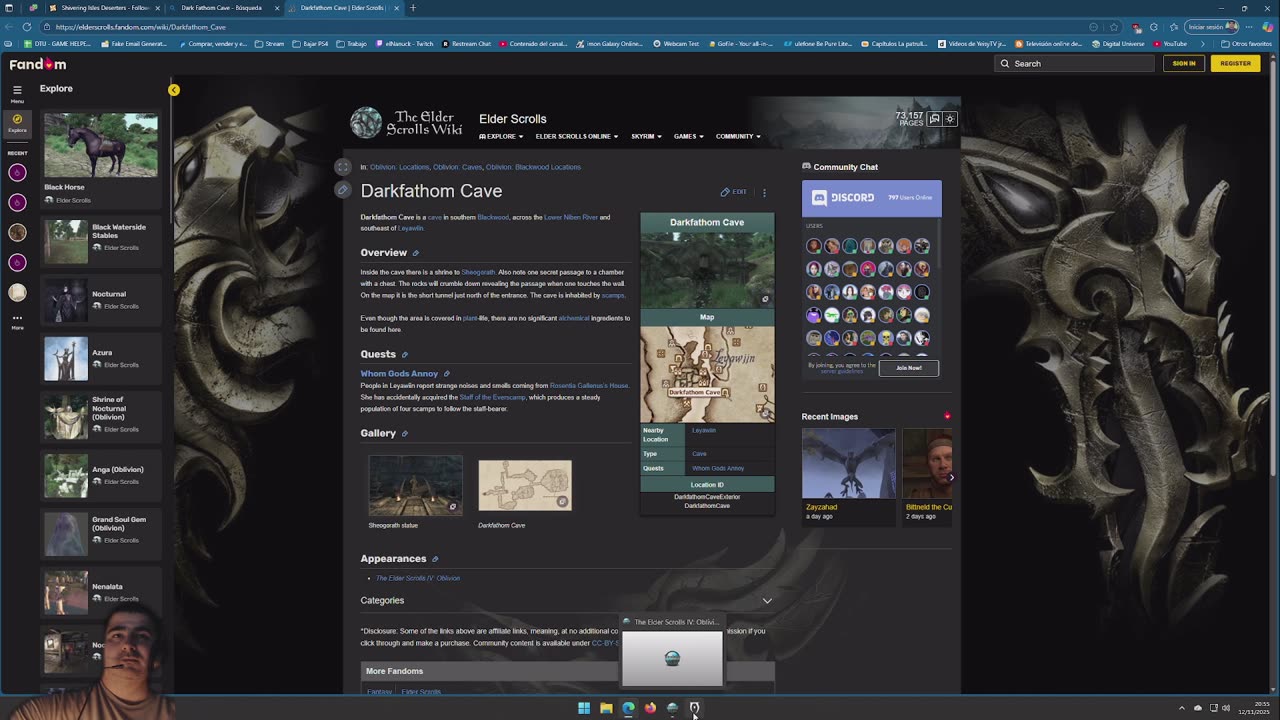Open the Oblivion: Blackwood Locations category link
The width and height of the screenshot is (1280, 720).
tap(533, 167)
